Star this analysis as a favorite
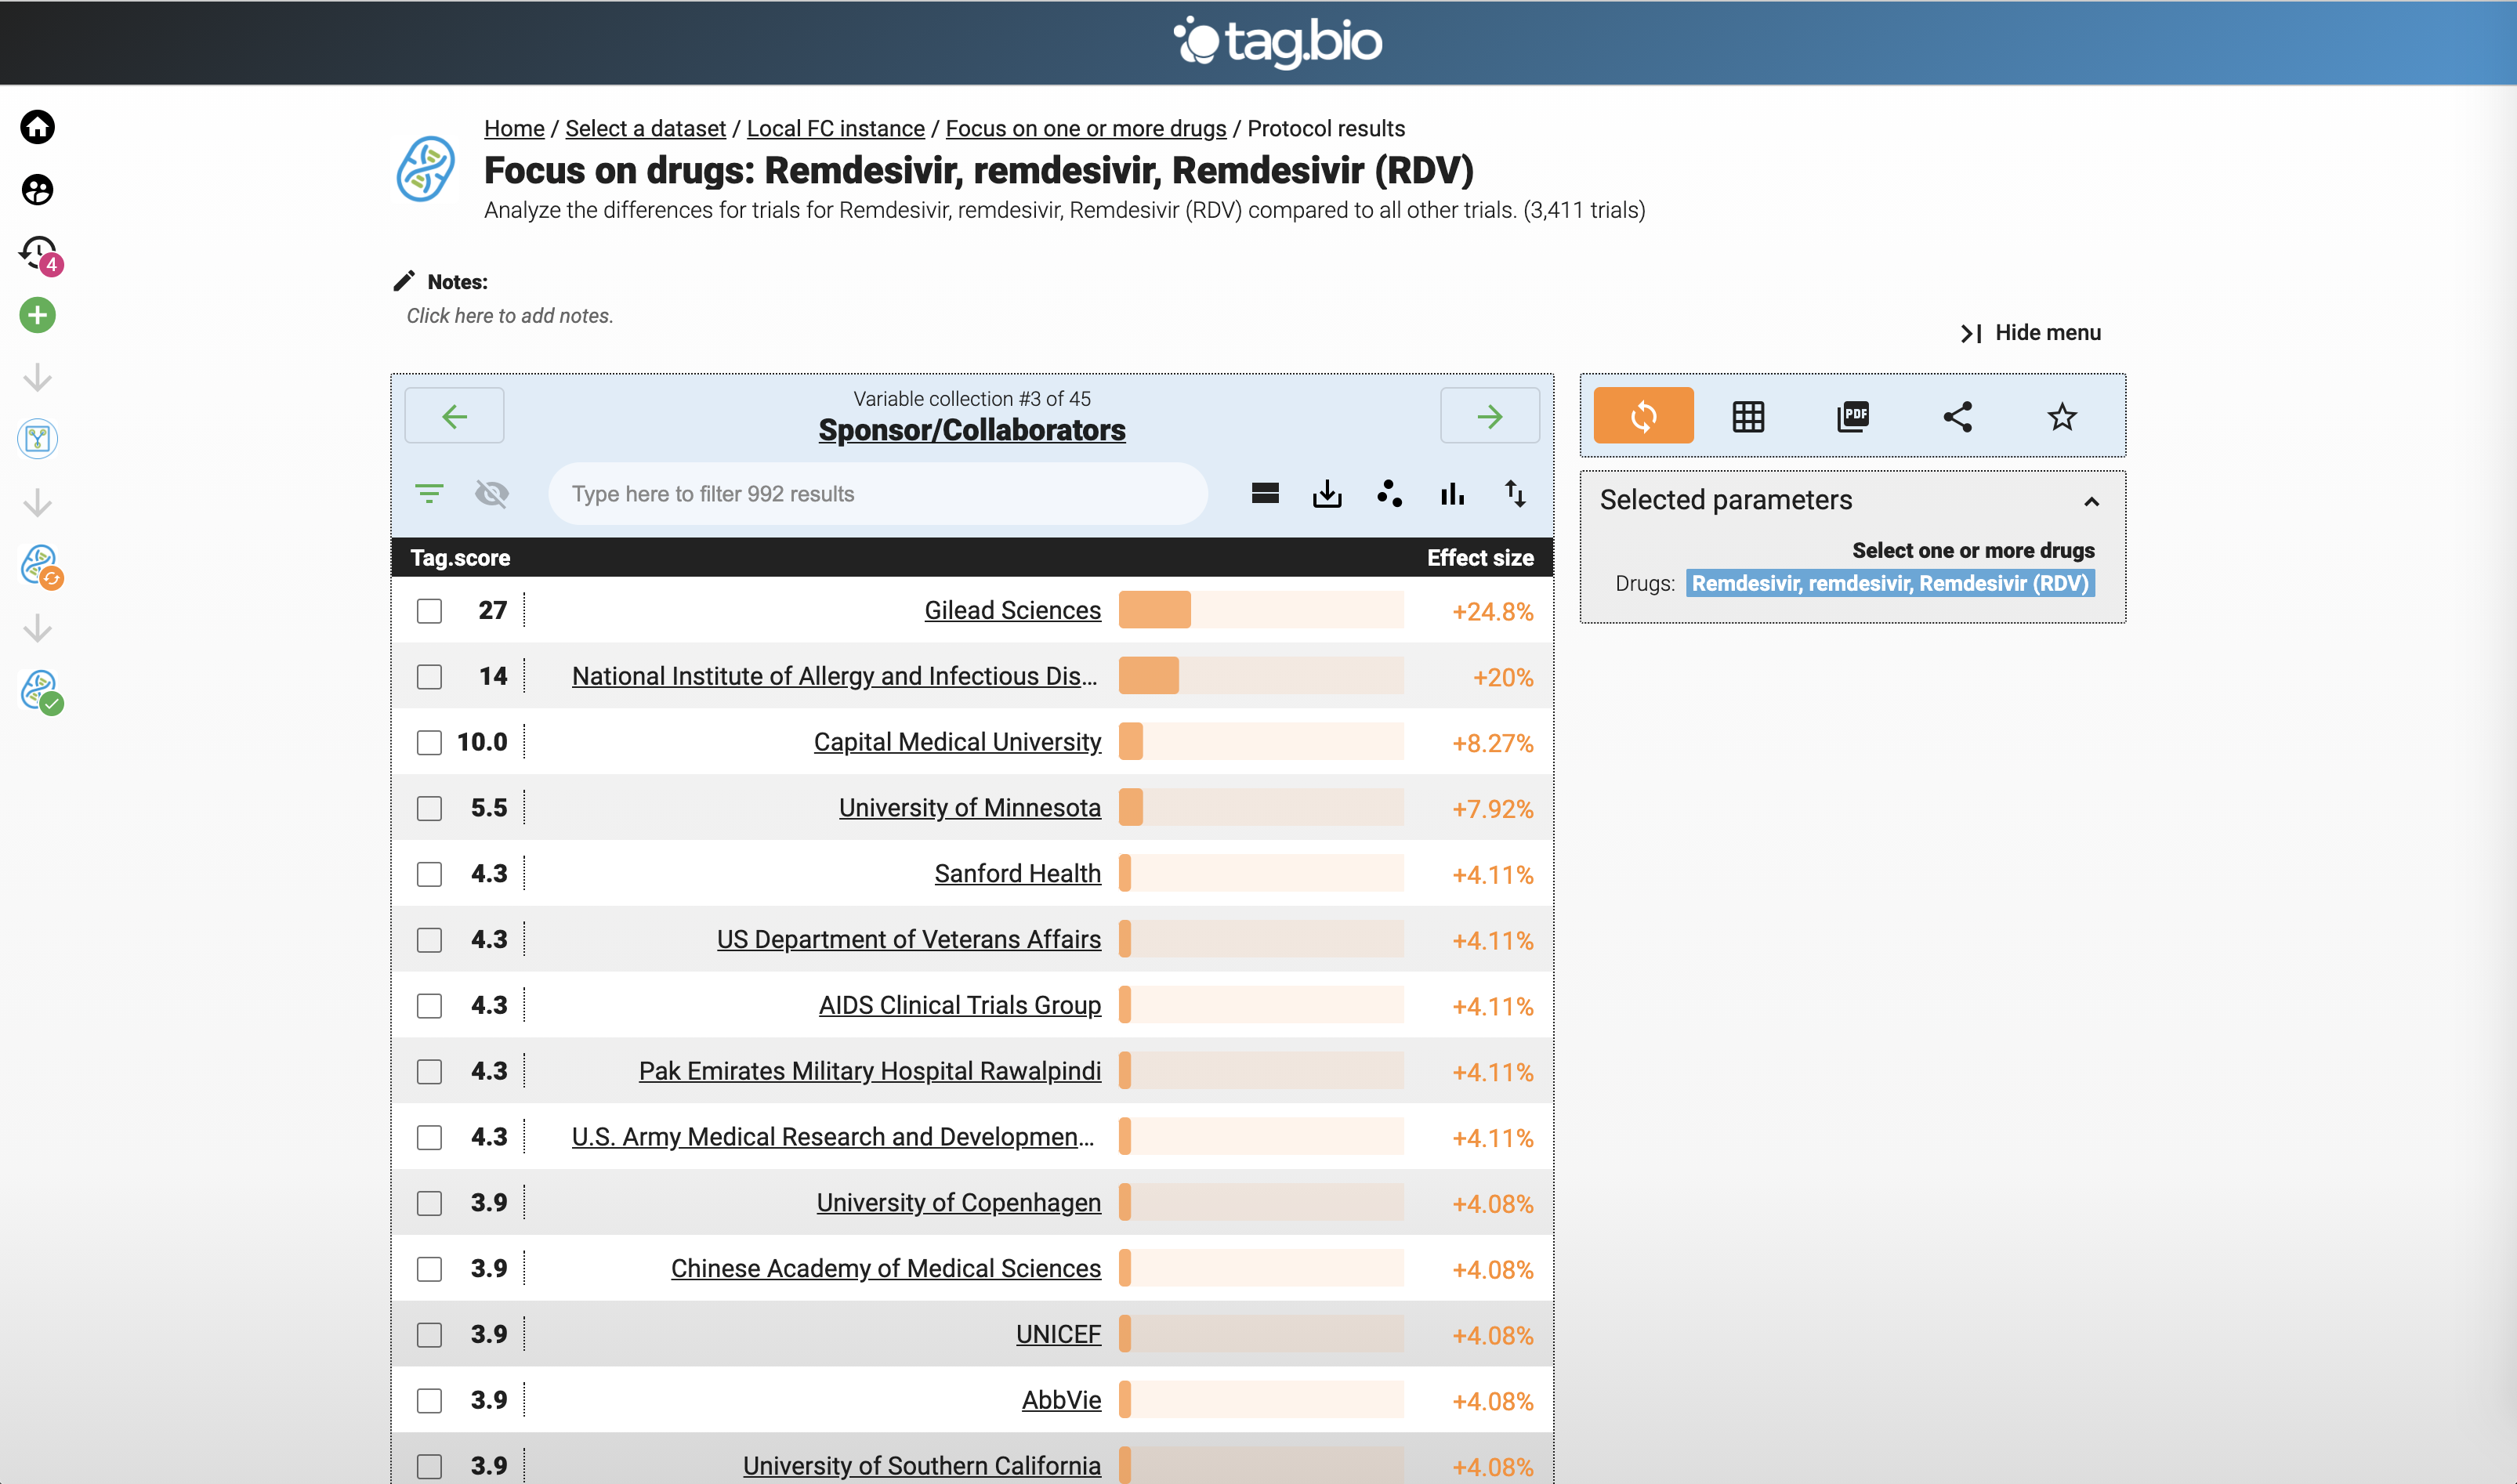This screenshot has width=2517, height=1484. [2061, 416]
